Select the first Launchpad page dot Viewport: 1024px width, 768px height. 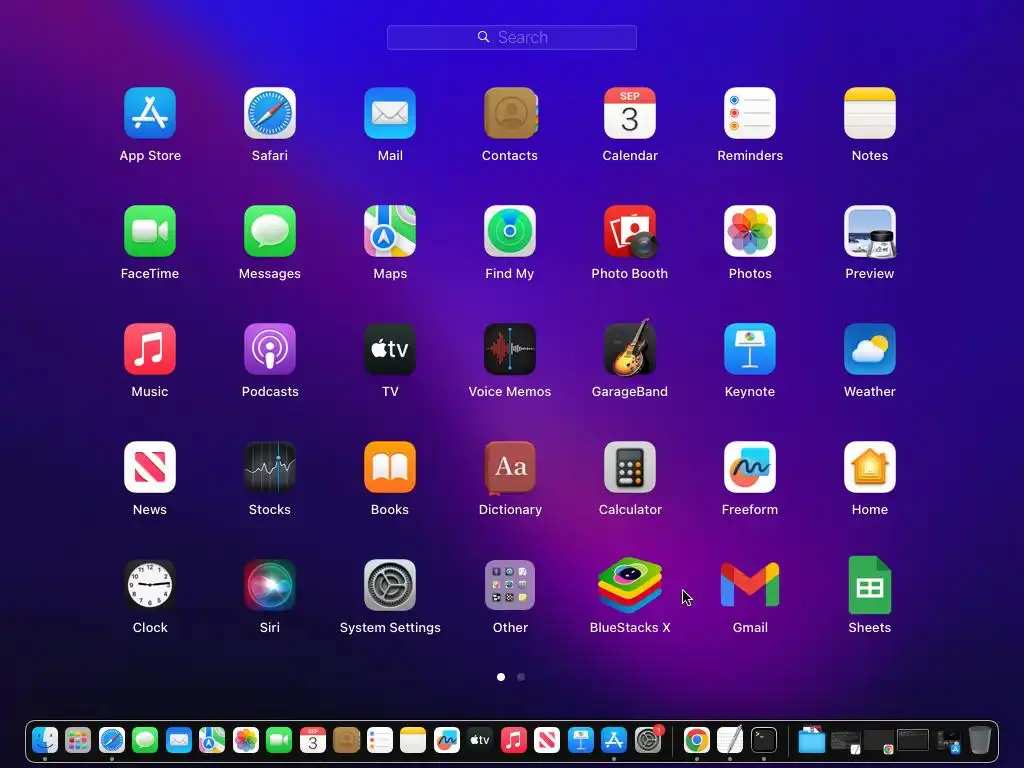[501, 677]
